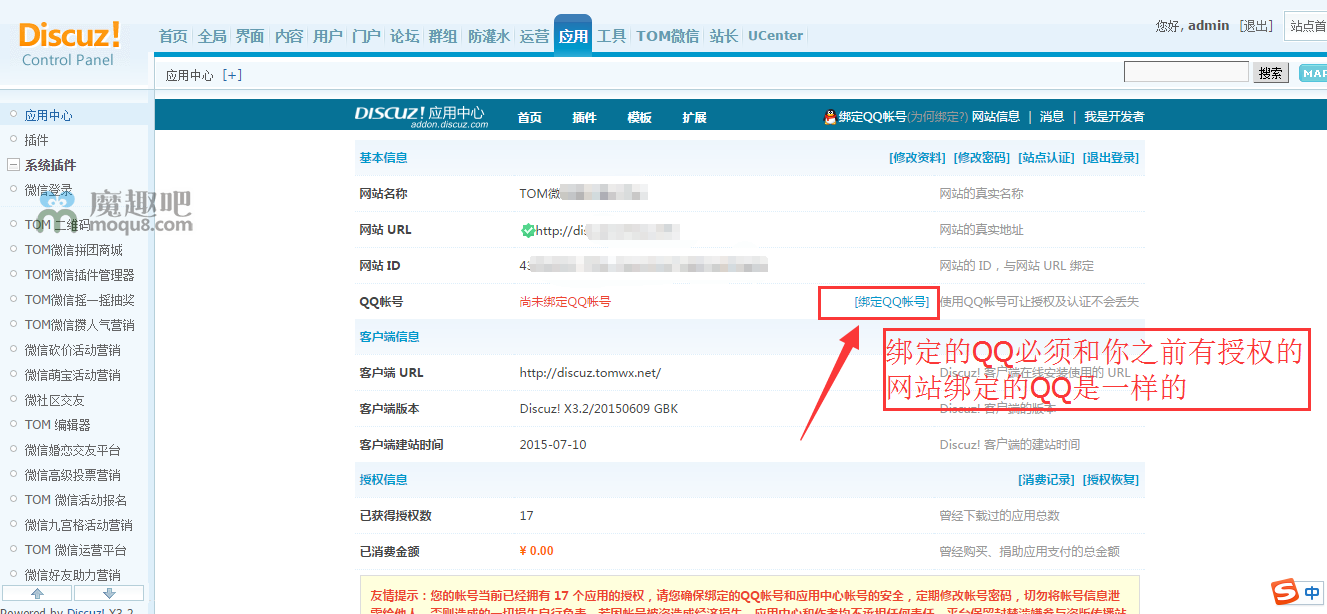Open the 运营 top navigation tab
The image size is (1327, 614).
(535, 36)
